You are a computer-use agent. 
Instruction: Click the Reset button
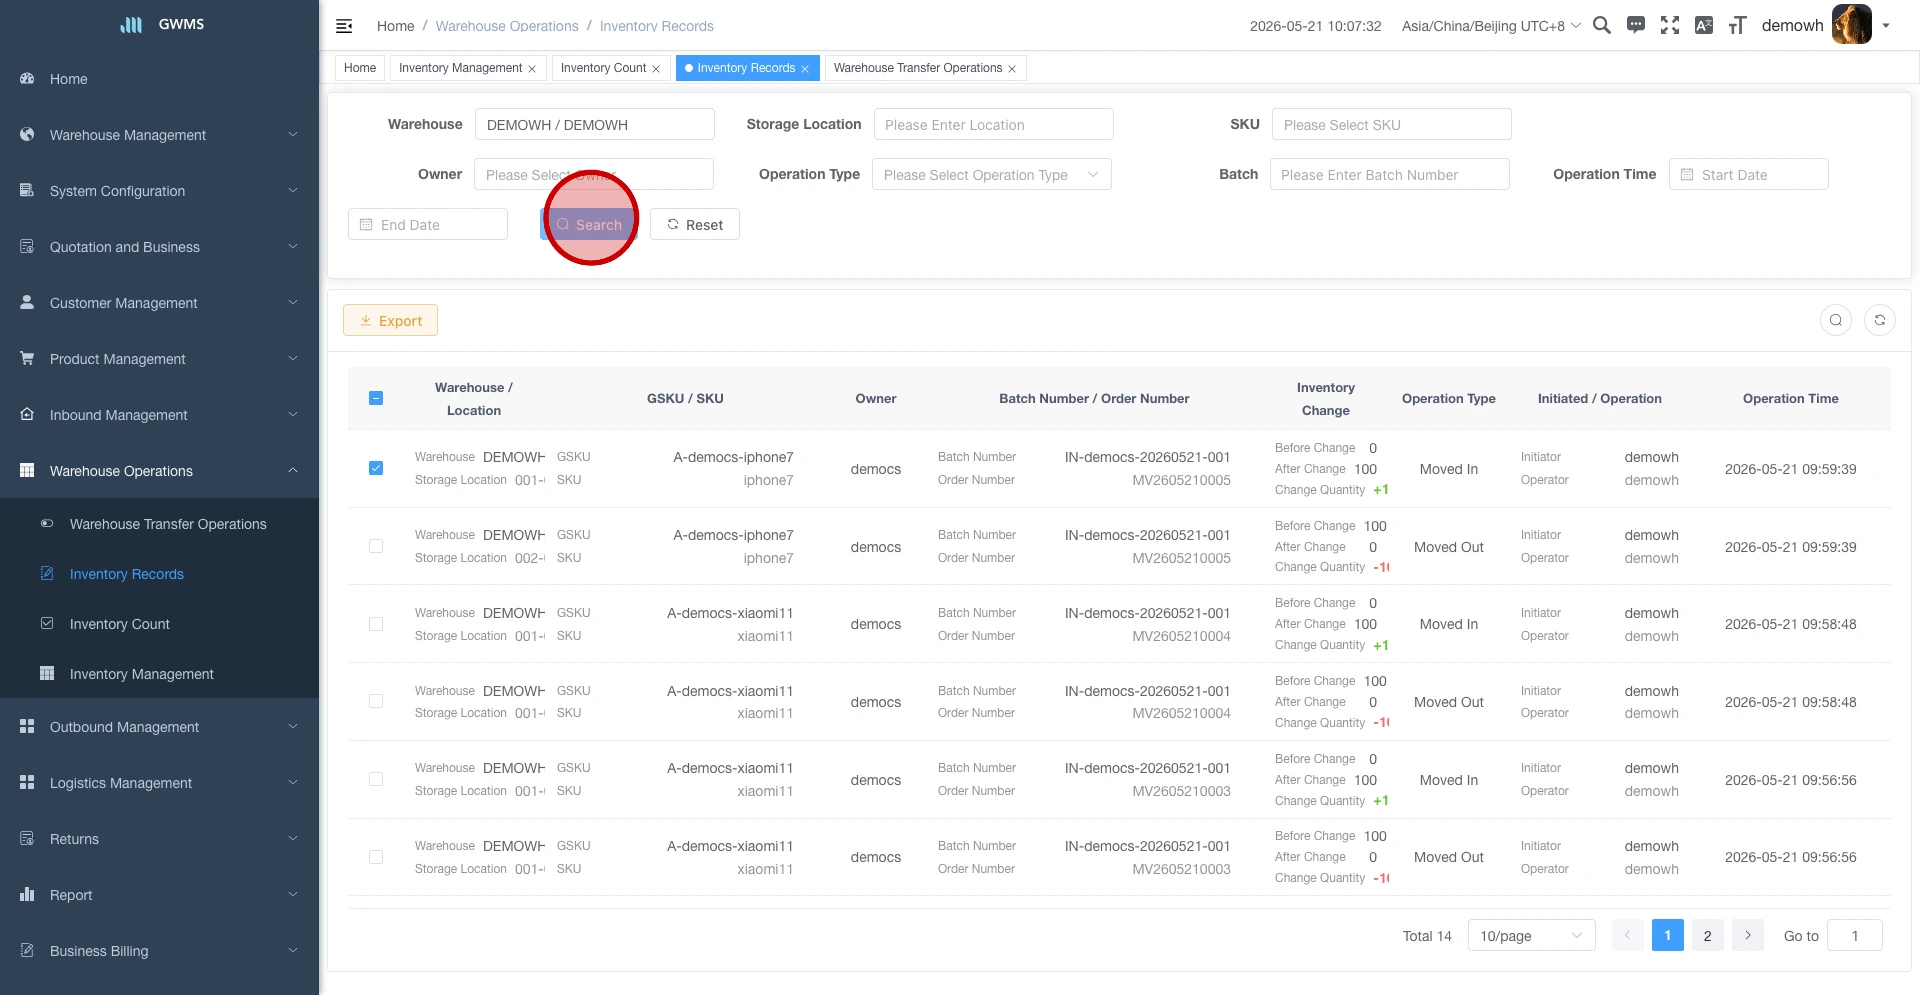(x=695, y=224)
